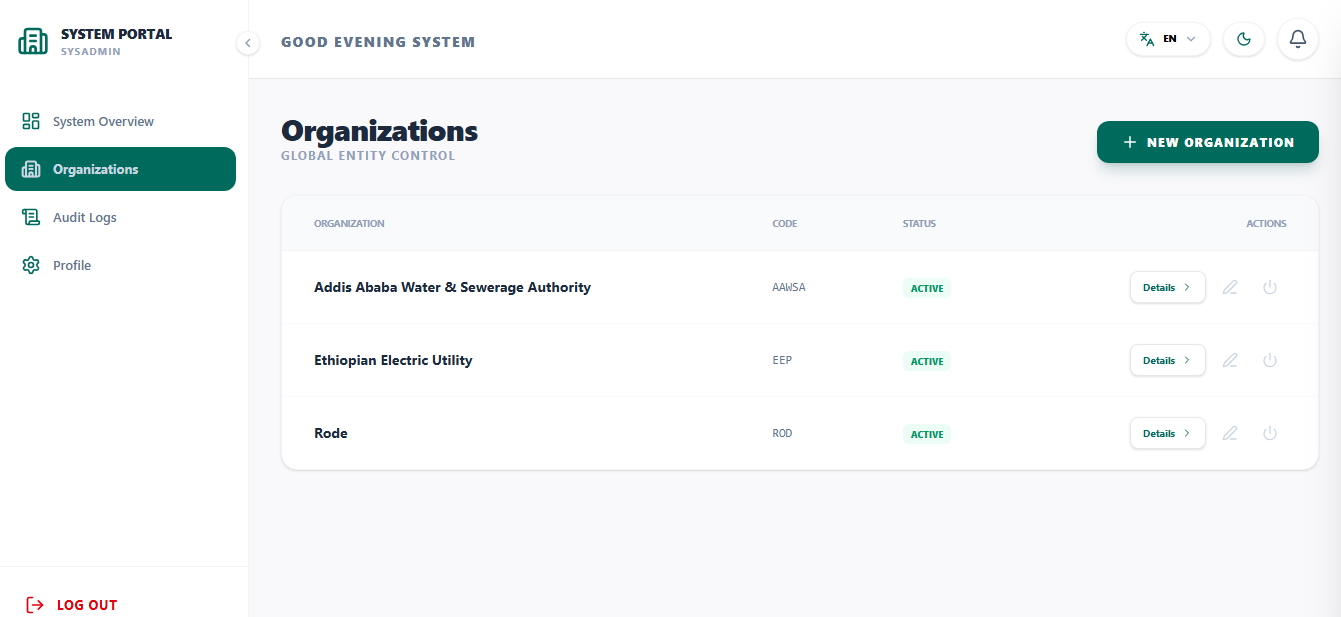This screenshot has height=617, width=1341.
Task: Deactivate Ethiopian Electric Utility with the power icon
Action: [x=1270, y=360]
